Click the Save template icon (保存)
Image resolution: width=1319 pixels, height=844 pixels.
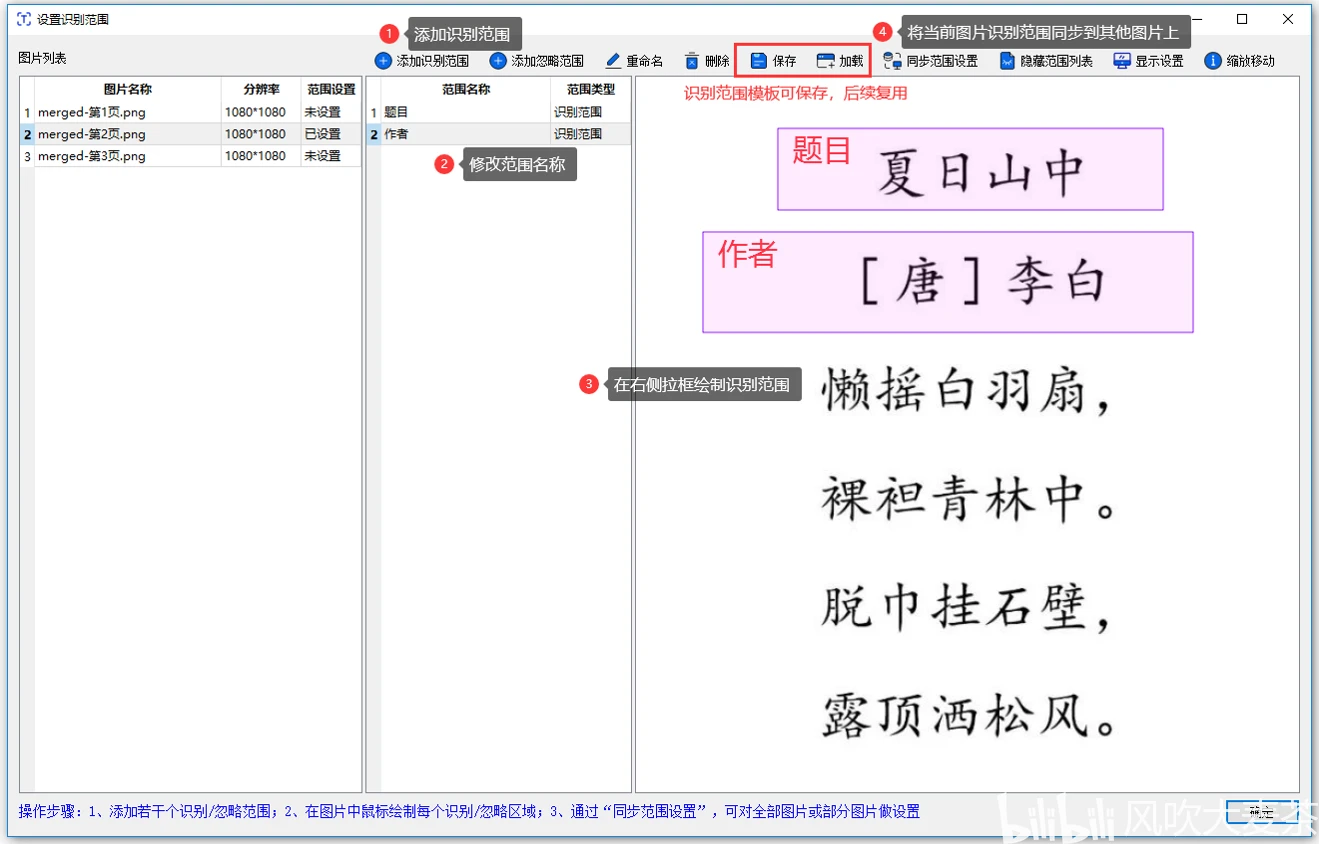[759, 61]
